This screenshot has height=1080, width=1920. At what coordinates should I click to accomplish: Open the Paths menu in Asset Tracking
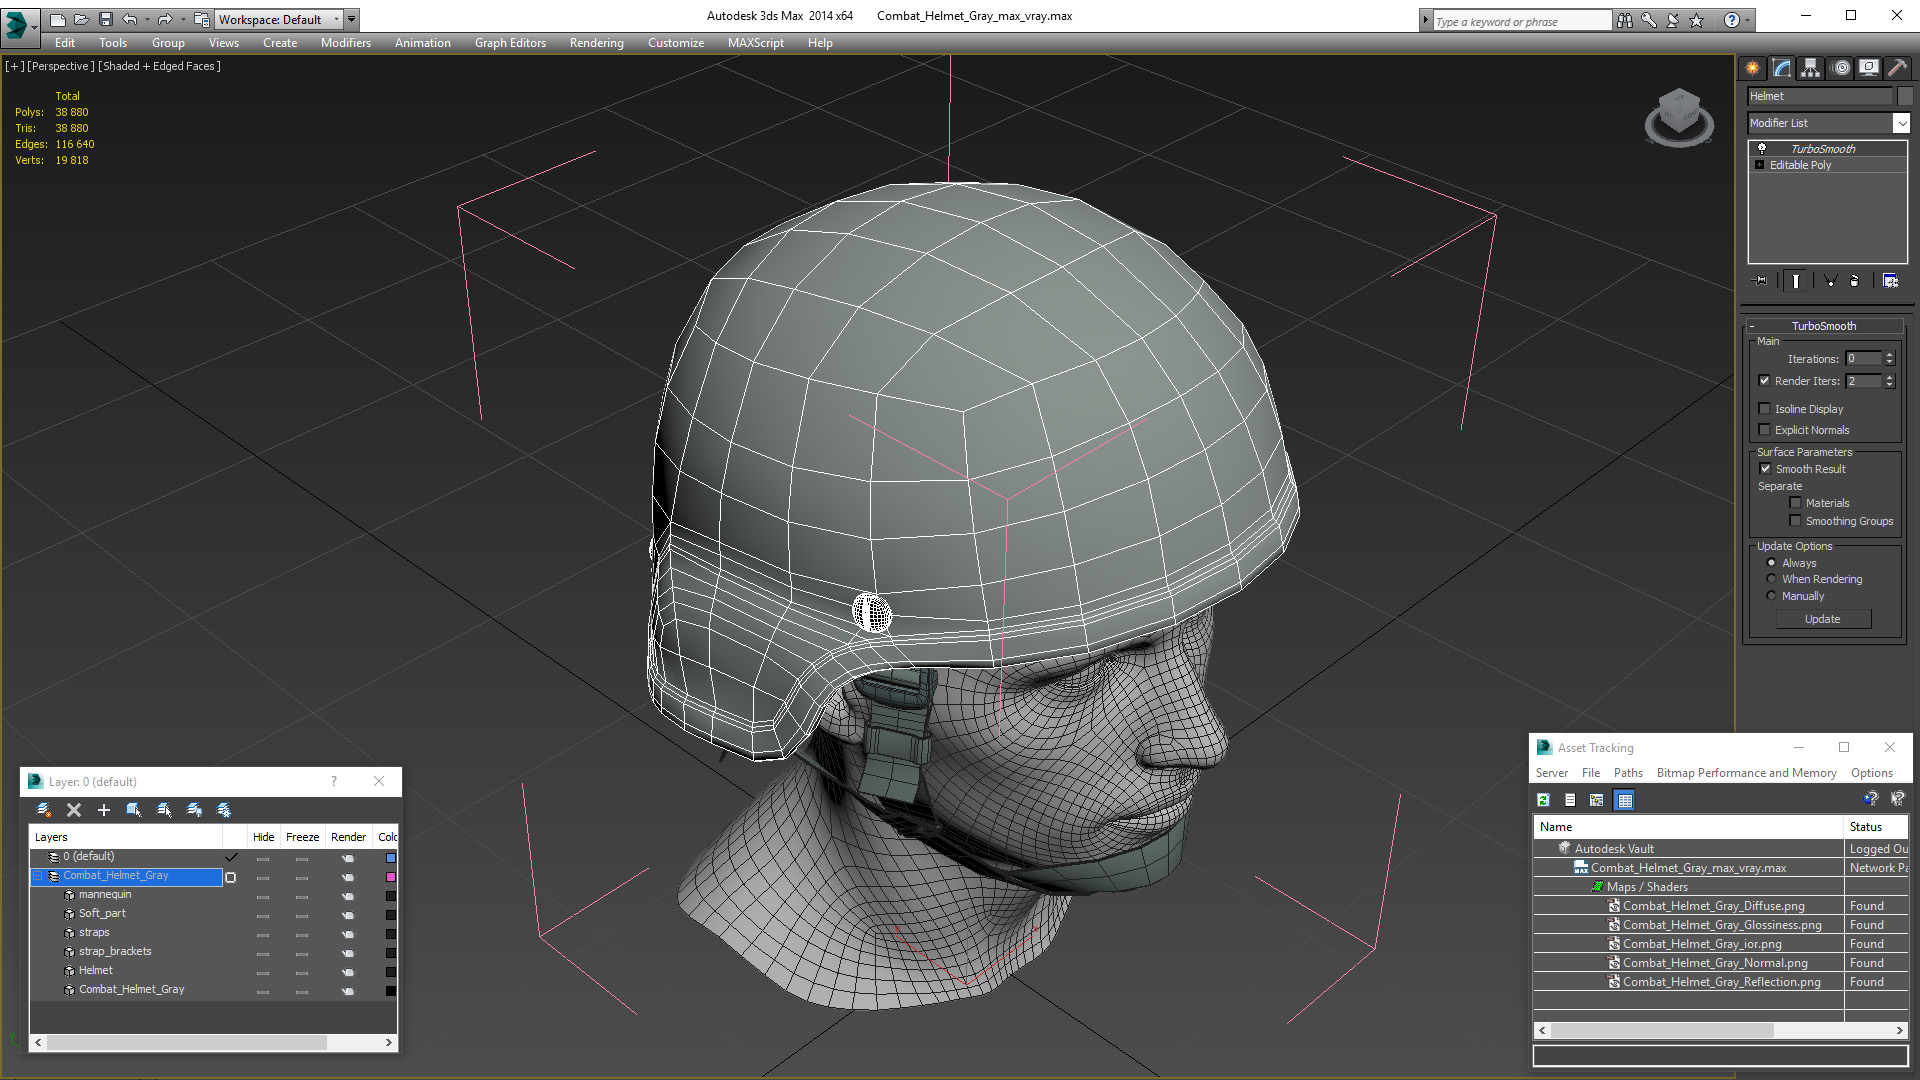pyautogui.click(x=1628, y=773)
